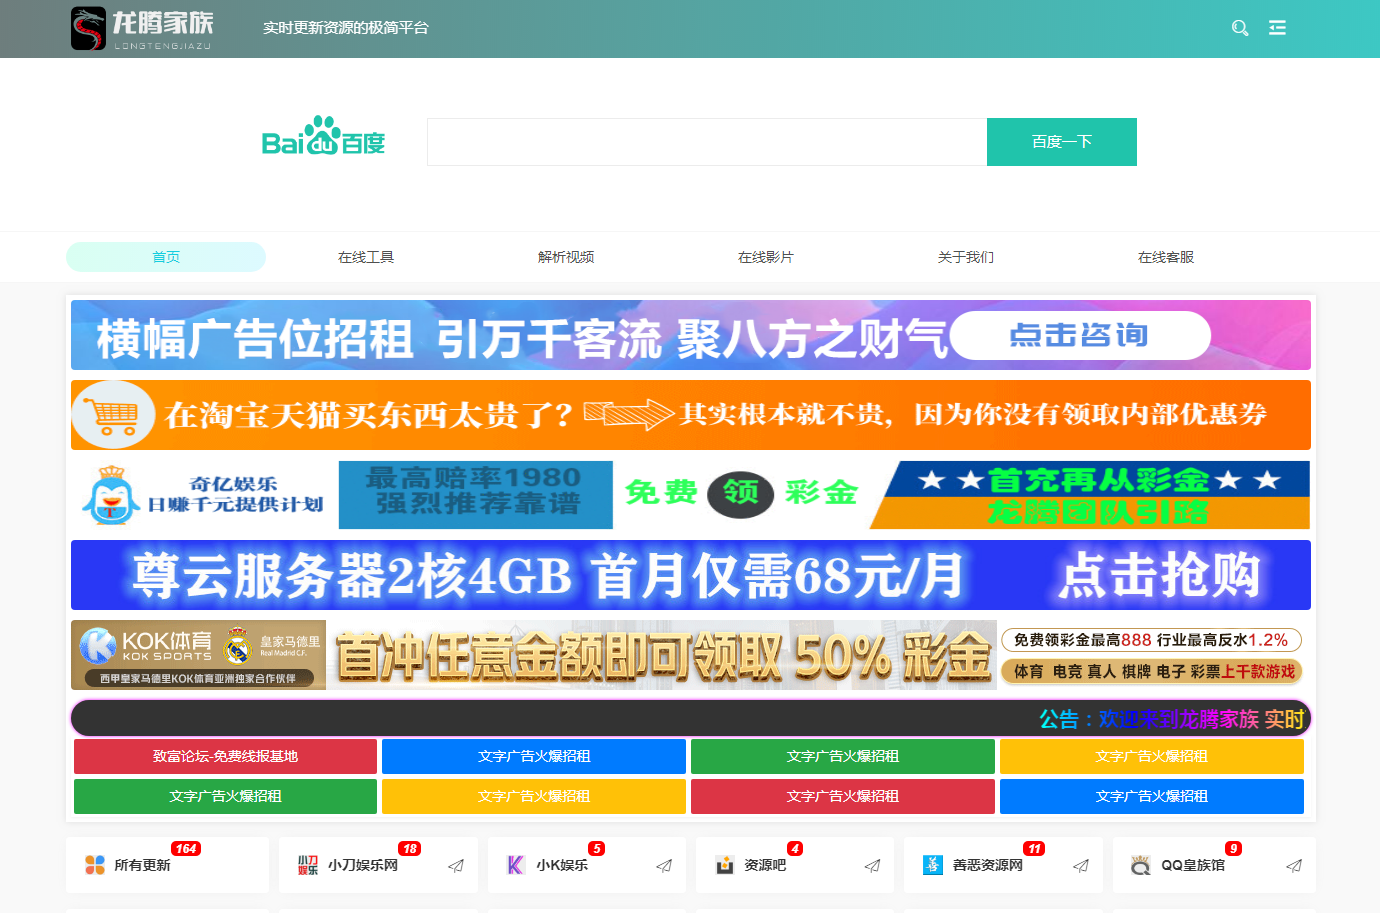This screenshot has height=913, width=1380.
Task: Click paper plane icon on 善恶资源网 card
Action: [1081, 866]
